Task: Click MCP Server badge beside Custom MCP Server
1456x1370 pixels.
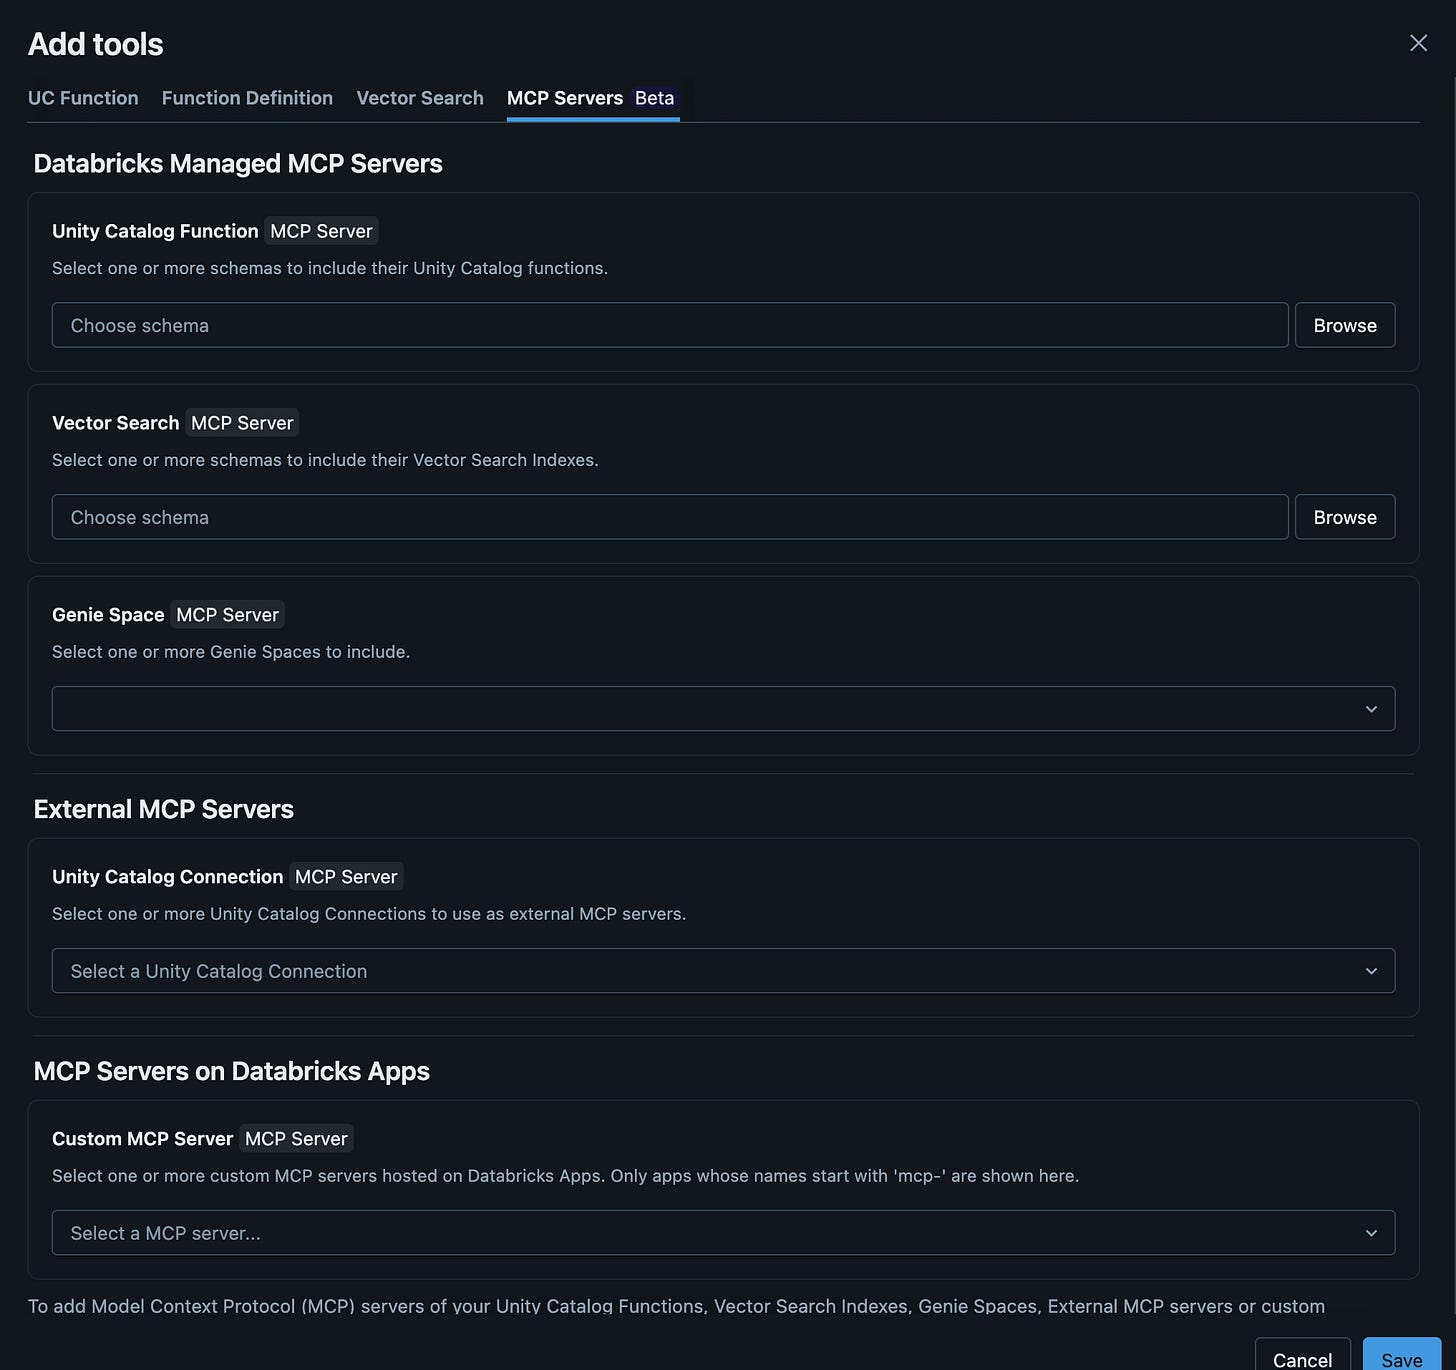Action: (x=296, y=1139)
